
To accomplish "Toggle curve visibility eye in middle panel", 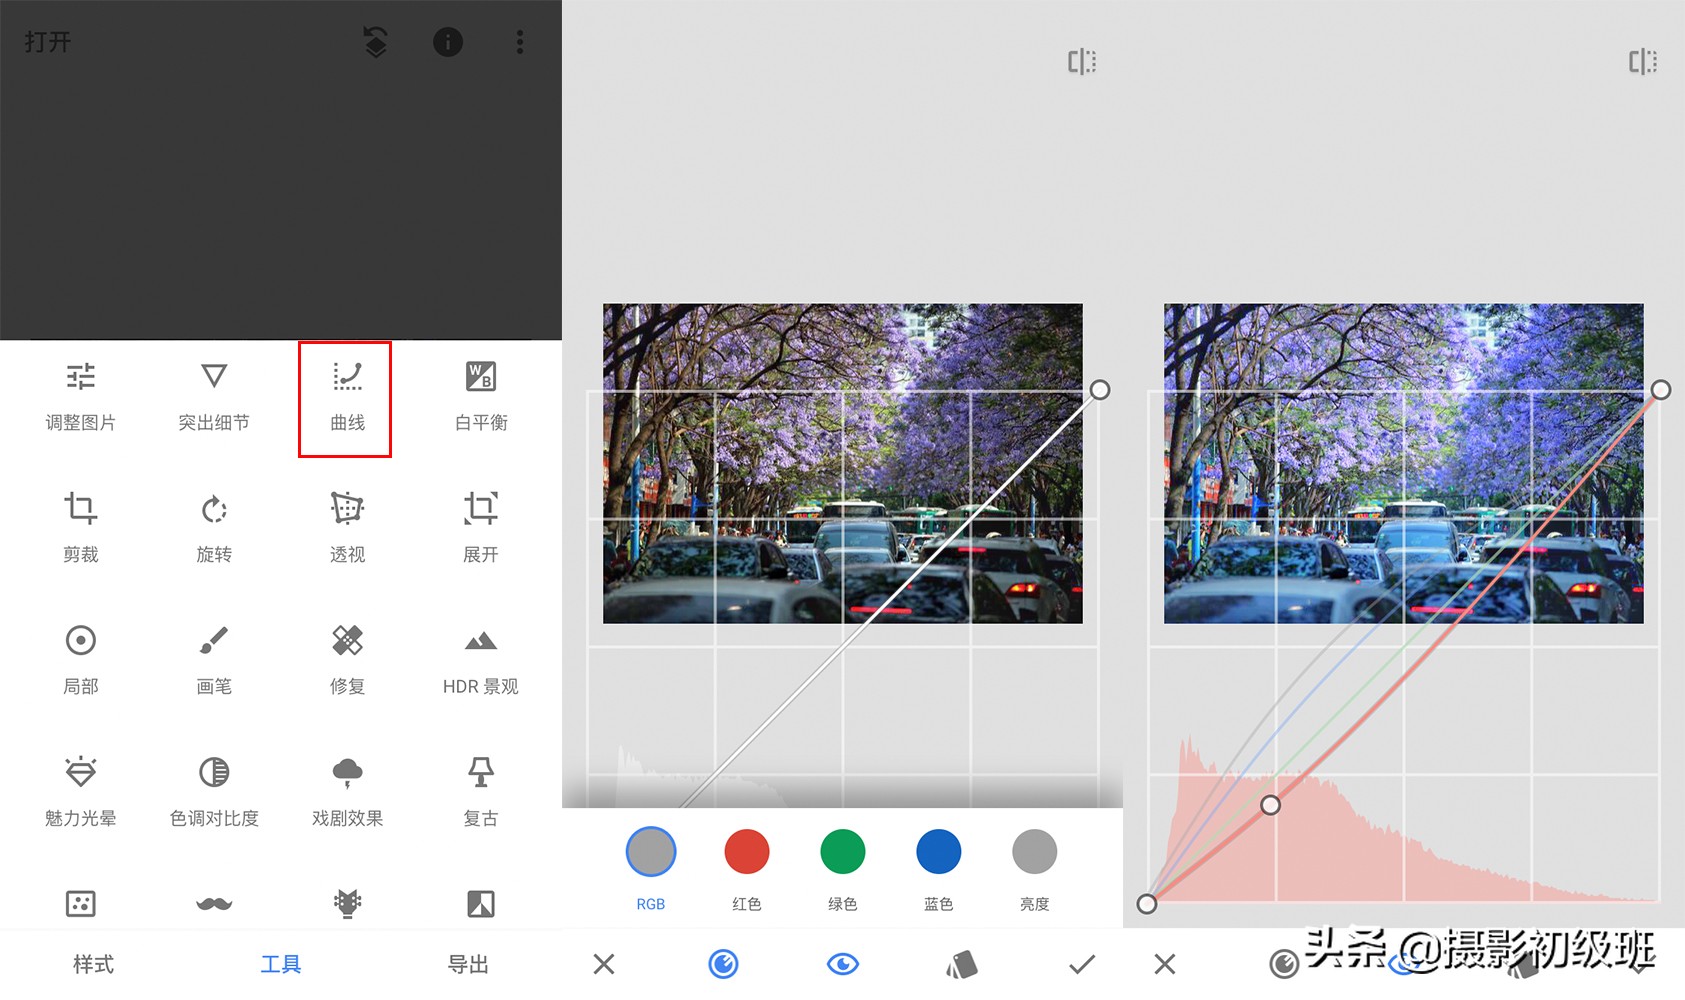I will [x=843, y=964].
